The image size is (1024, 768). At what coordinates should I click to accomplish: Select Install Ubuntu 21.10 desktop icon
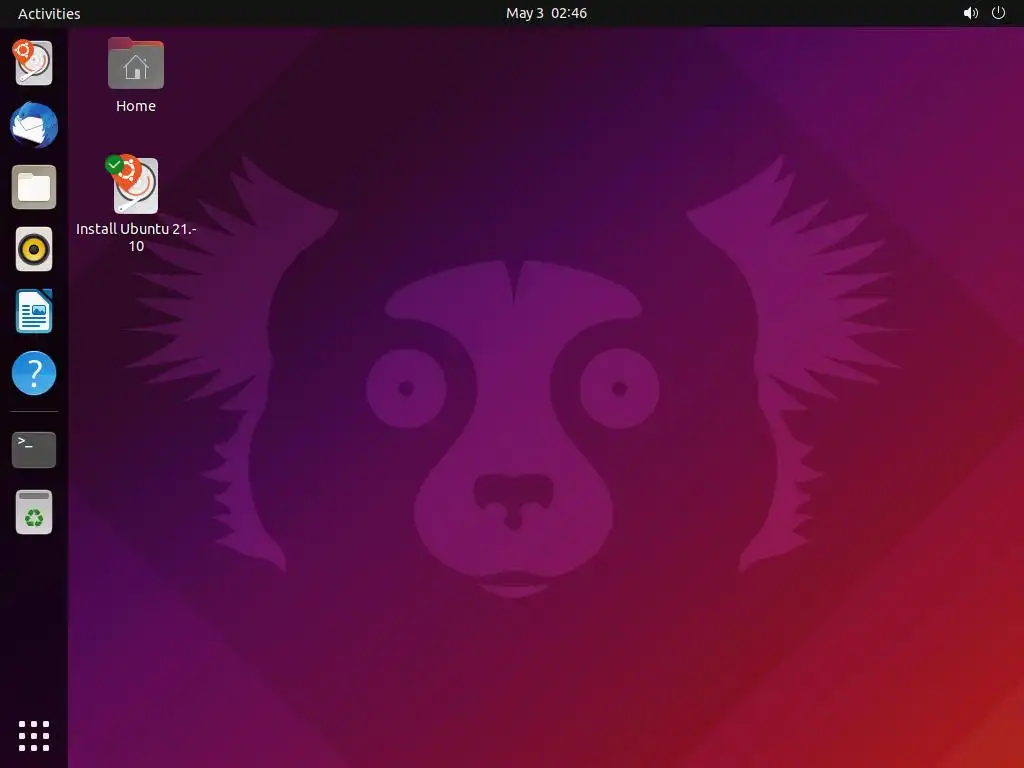point(133,185)
